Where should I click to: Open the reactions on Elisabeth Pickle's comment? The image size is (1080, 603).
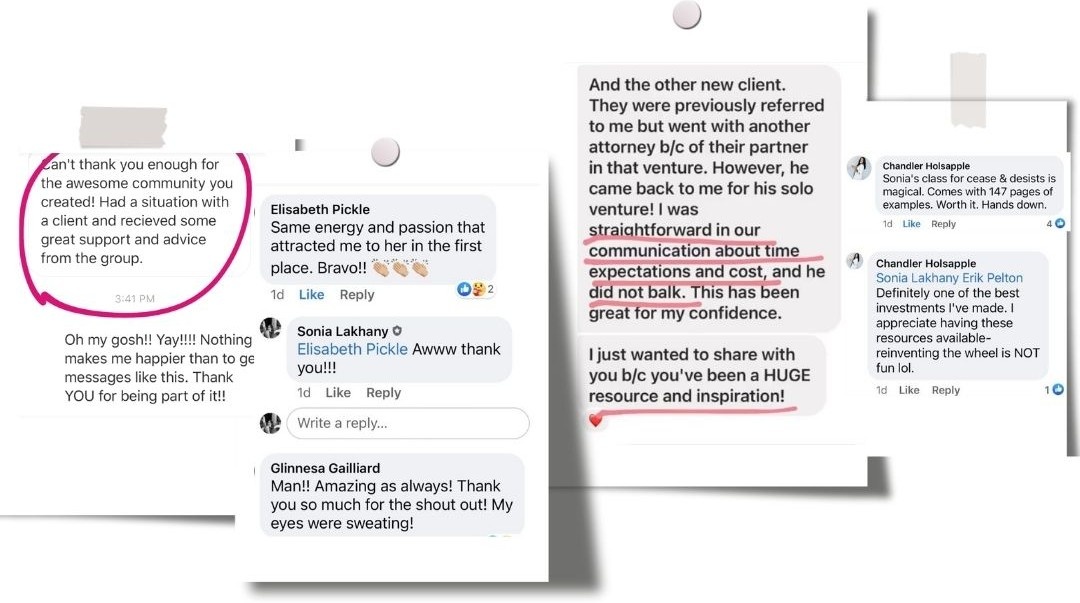pos(475,289)
